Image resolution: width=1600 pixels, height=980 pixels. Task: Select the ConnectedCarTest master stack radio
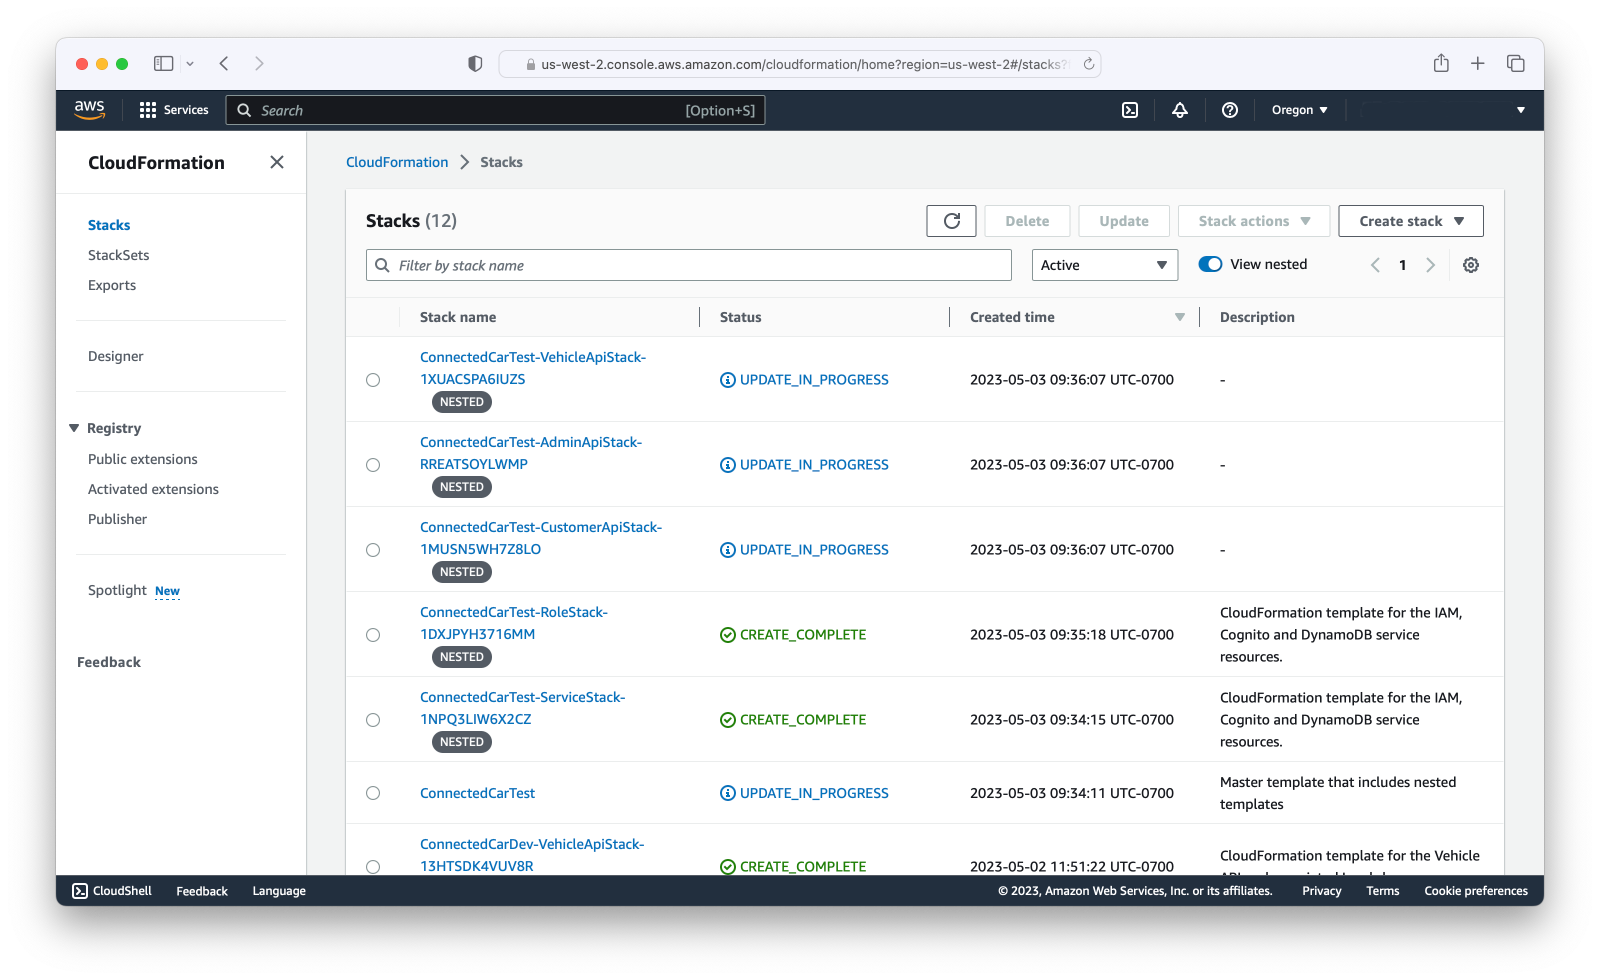pyautogui.click(x=373, y=793)
